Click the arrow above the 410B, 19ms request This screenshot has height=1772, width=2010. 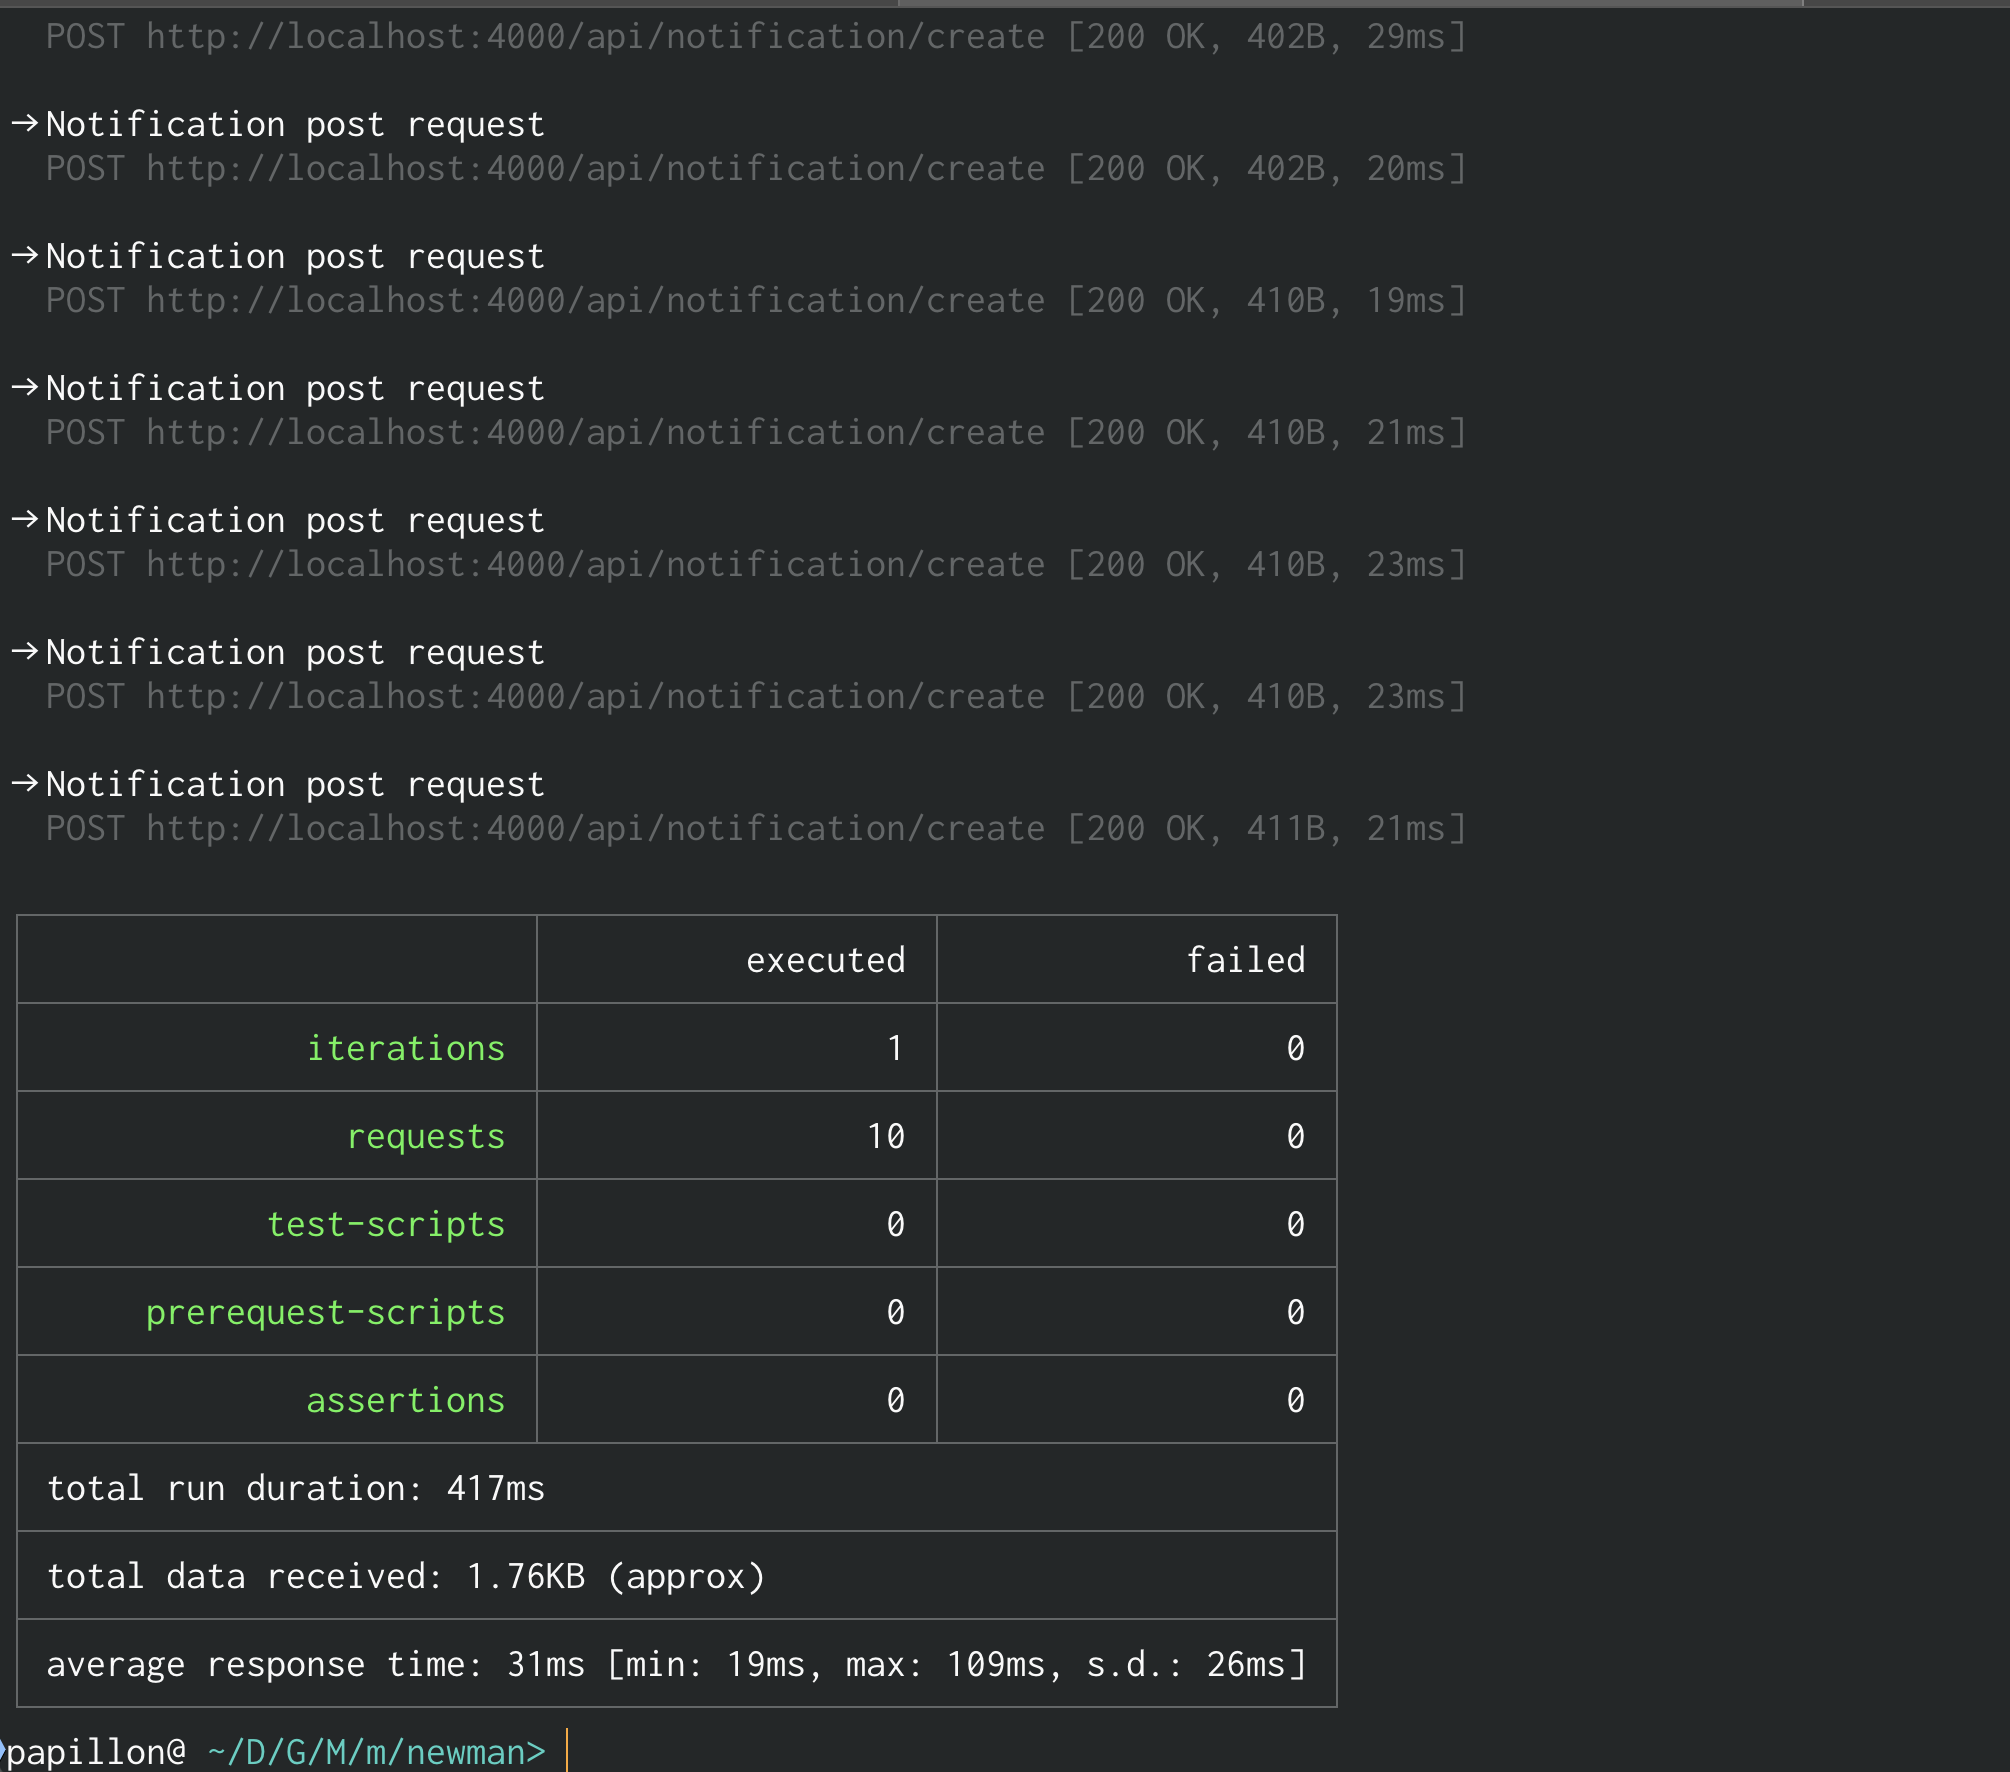coord(25,256)
